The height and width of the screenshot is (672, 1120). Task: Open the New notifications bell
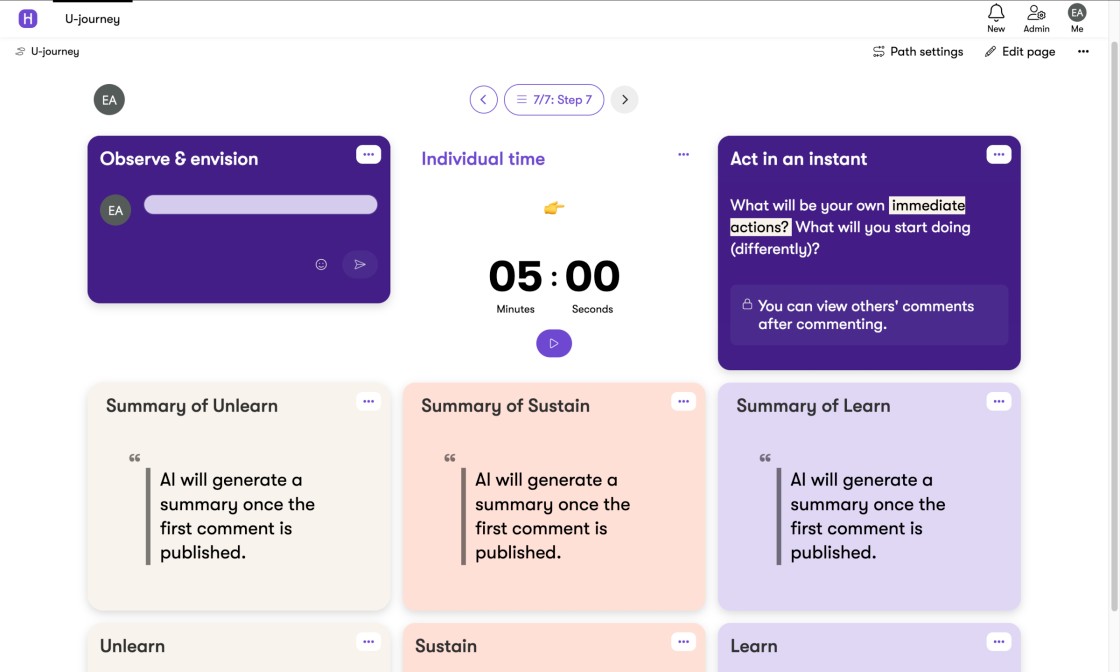click(x=996, y=14)
